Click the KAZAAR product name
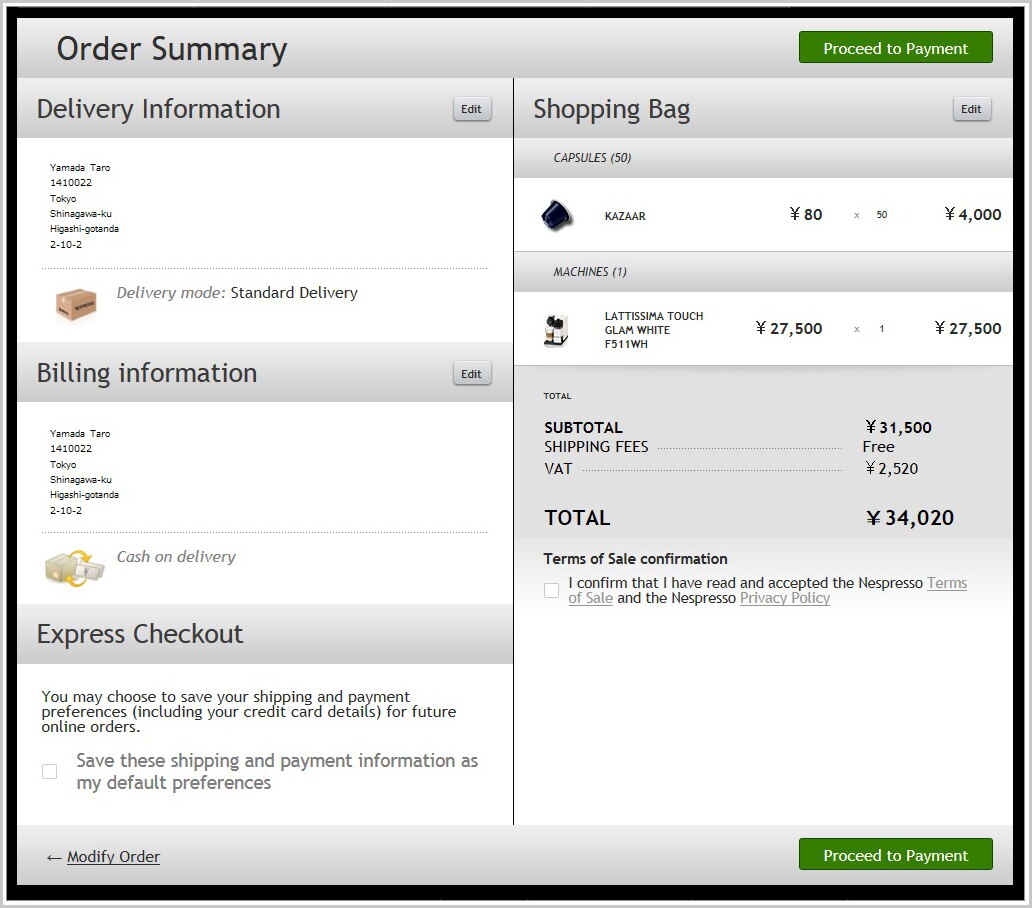This screenshot has height=908, width=1032. tap(625, 216)
